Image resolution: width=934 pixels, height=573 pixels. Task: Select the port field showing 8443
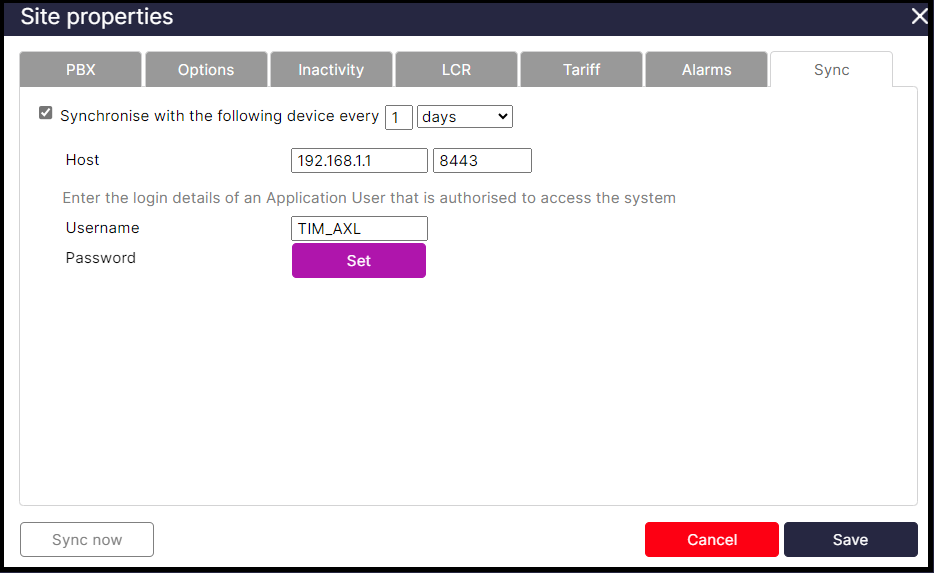(x=481, y=161)
